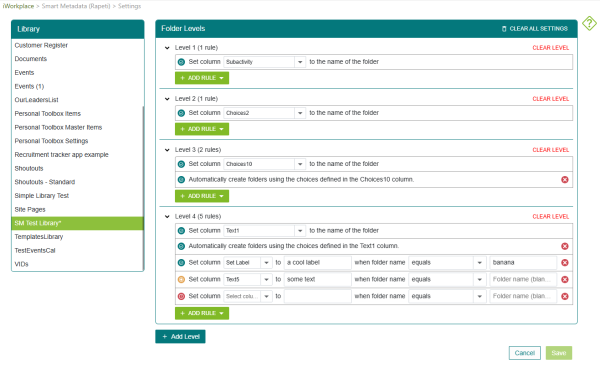Click Clear Level for Level 2
The height and width of the screenshot is (373, 600).
[551, 99]
